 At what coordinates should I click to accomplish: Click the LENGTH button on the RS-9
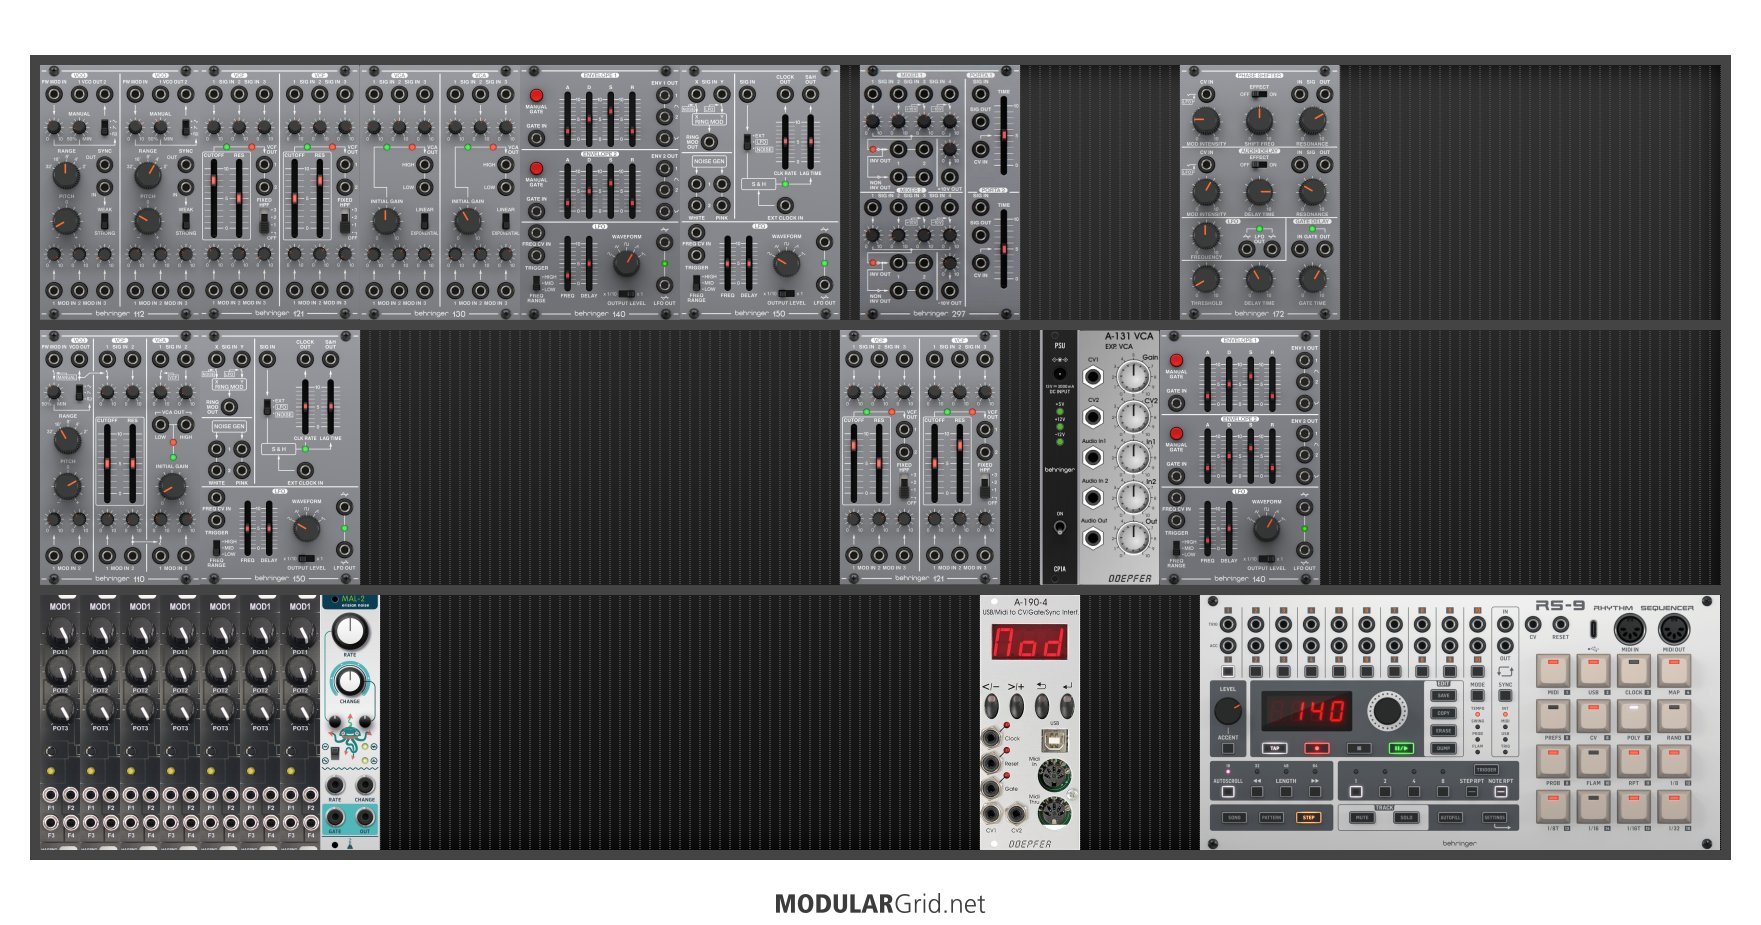(x=1286, y=792)
